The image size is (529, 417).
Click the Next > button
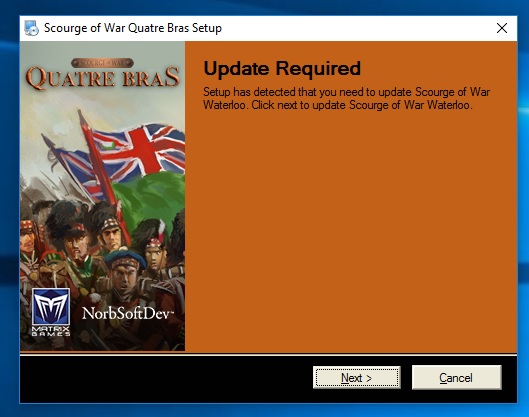coord(357,378)
